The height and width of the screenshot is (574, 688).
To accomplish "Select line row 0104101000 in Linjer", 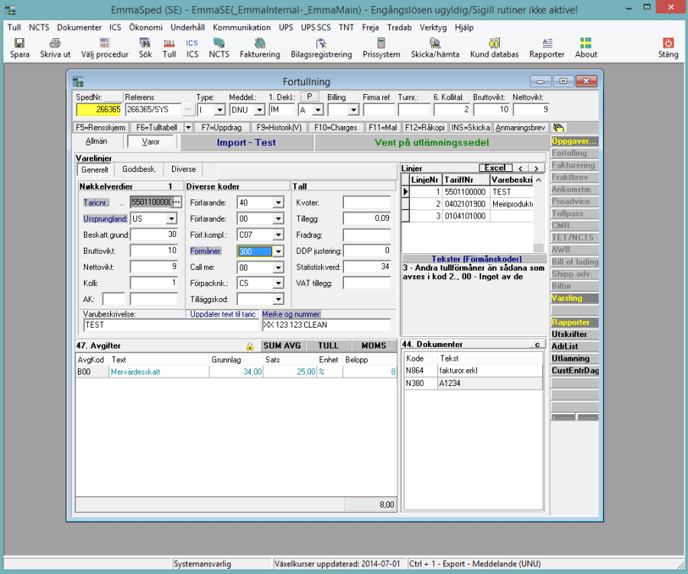I will point(467,216).
